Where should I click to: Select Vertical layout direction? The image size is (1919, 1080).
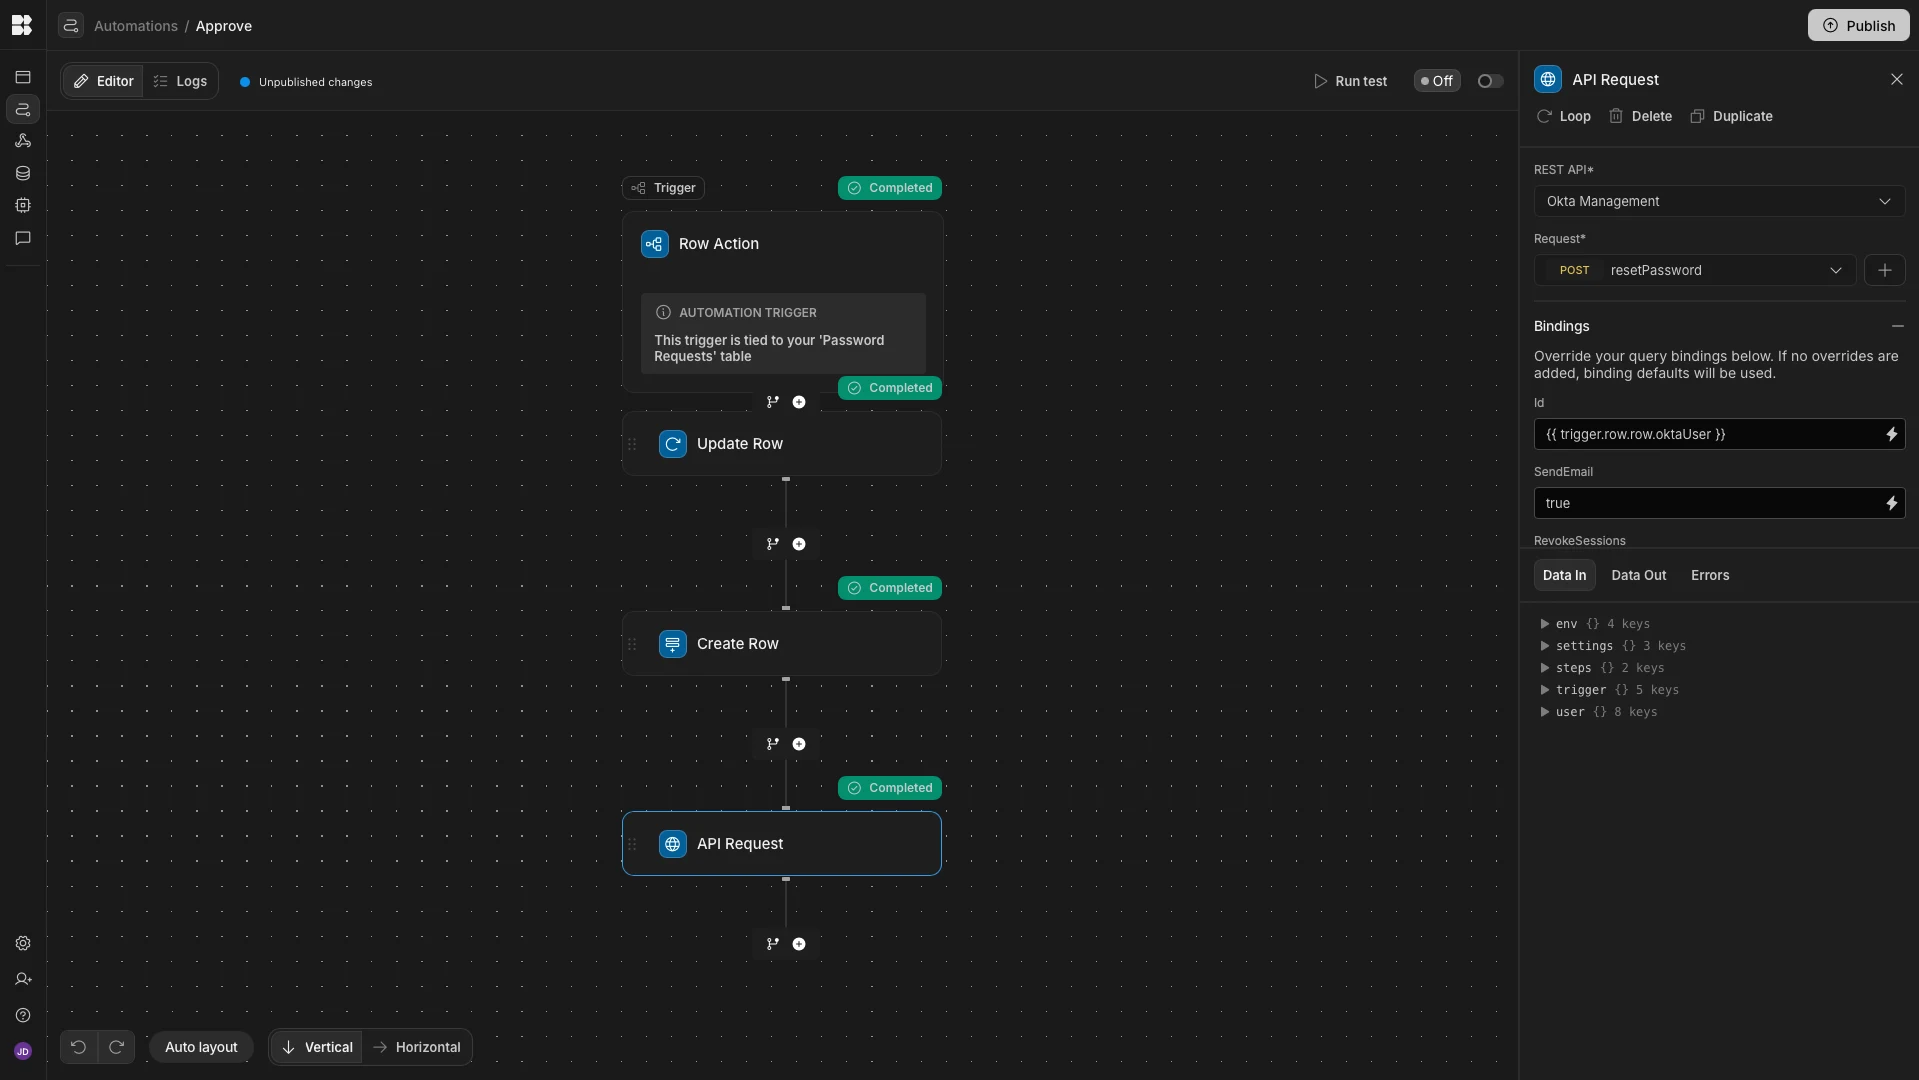pyautogui.click(x=316, y=1047)
